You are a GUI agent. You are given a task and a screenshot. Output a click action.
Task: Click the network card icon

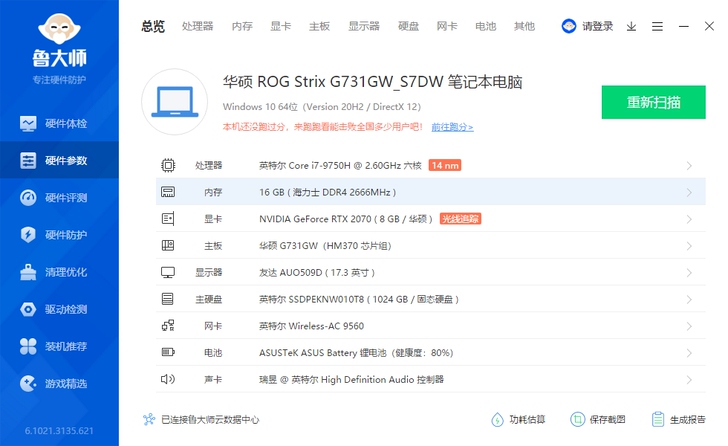click(x=168, y=325)
